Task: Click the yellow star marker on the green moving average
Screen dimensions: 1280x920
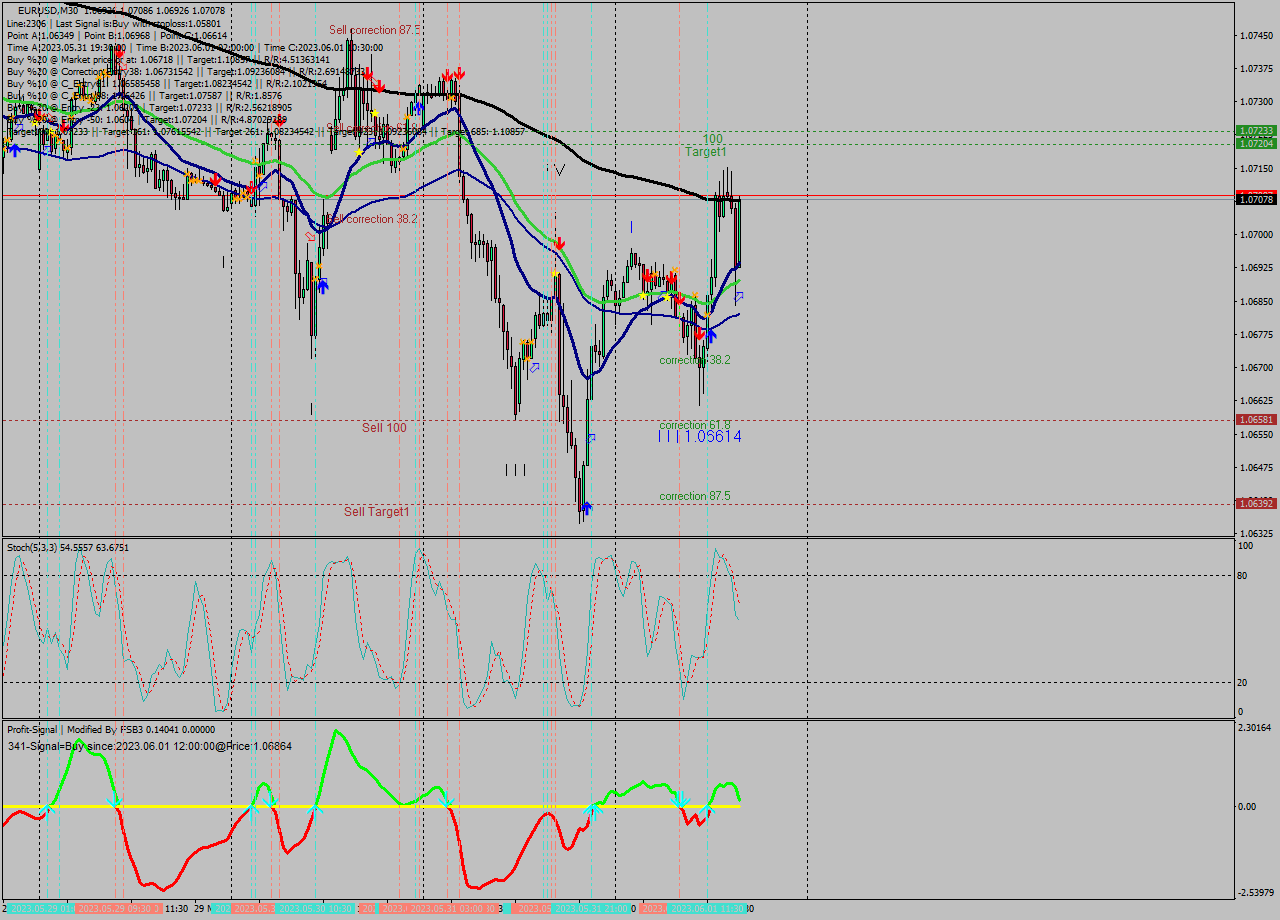Action: 642,295
